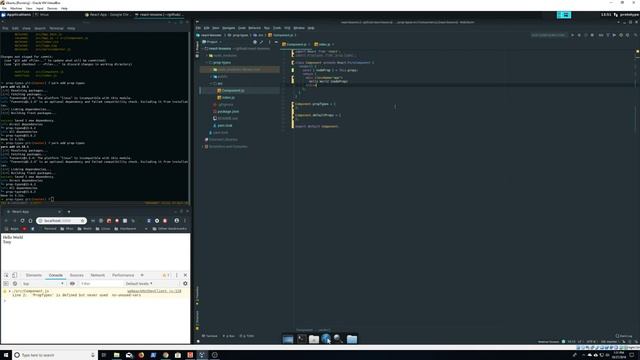Screen dimensions: 640x360
Task: Click the Chrome home button
Action: 30,221
